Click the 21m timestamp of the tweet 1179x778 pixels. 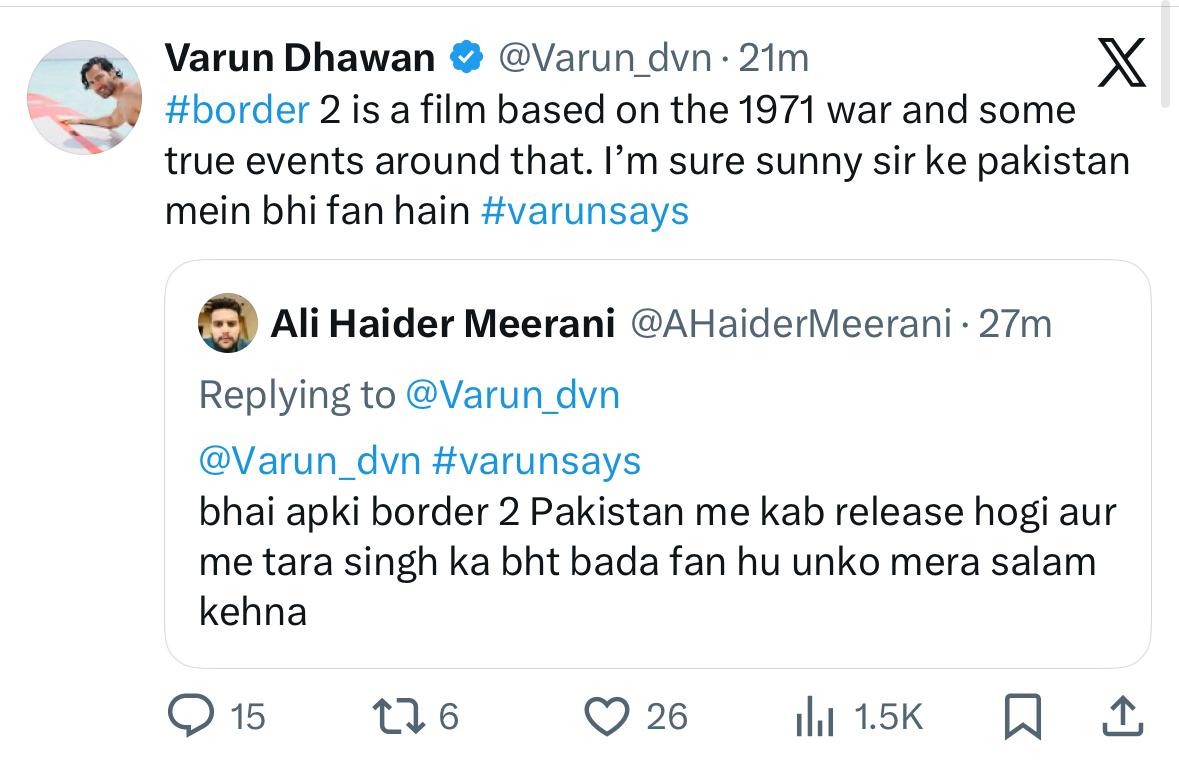(772, 59)
